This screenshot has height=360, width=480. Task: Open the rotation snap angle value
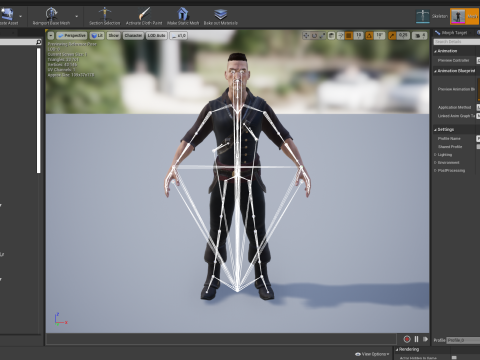coord(379,35)
